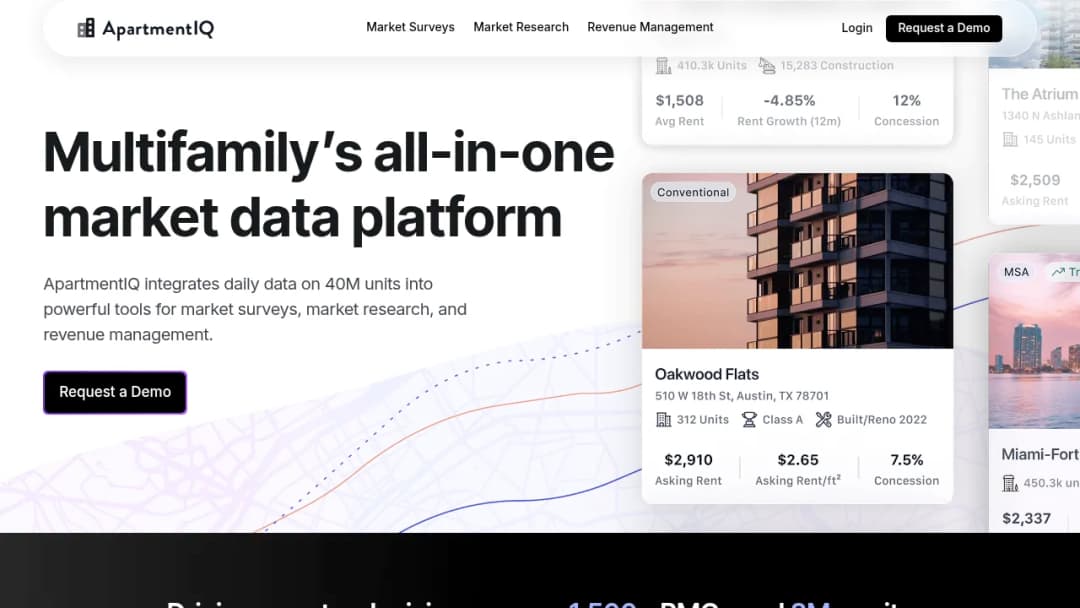Click the building icon next to 312 Units

(x=663, y=419)
